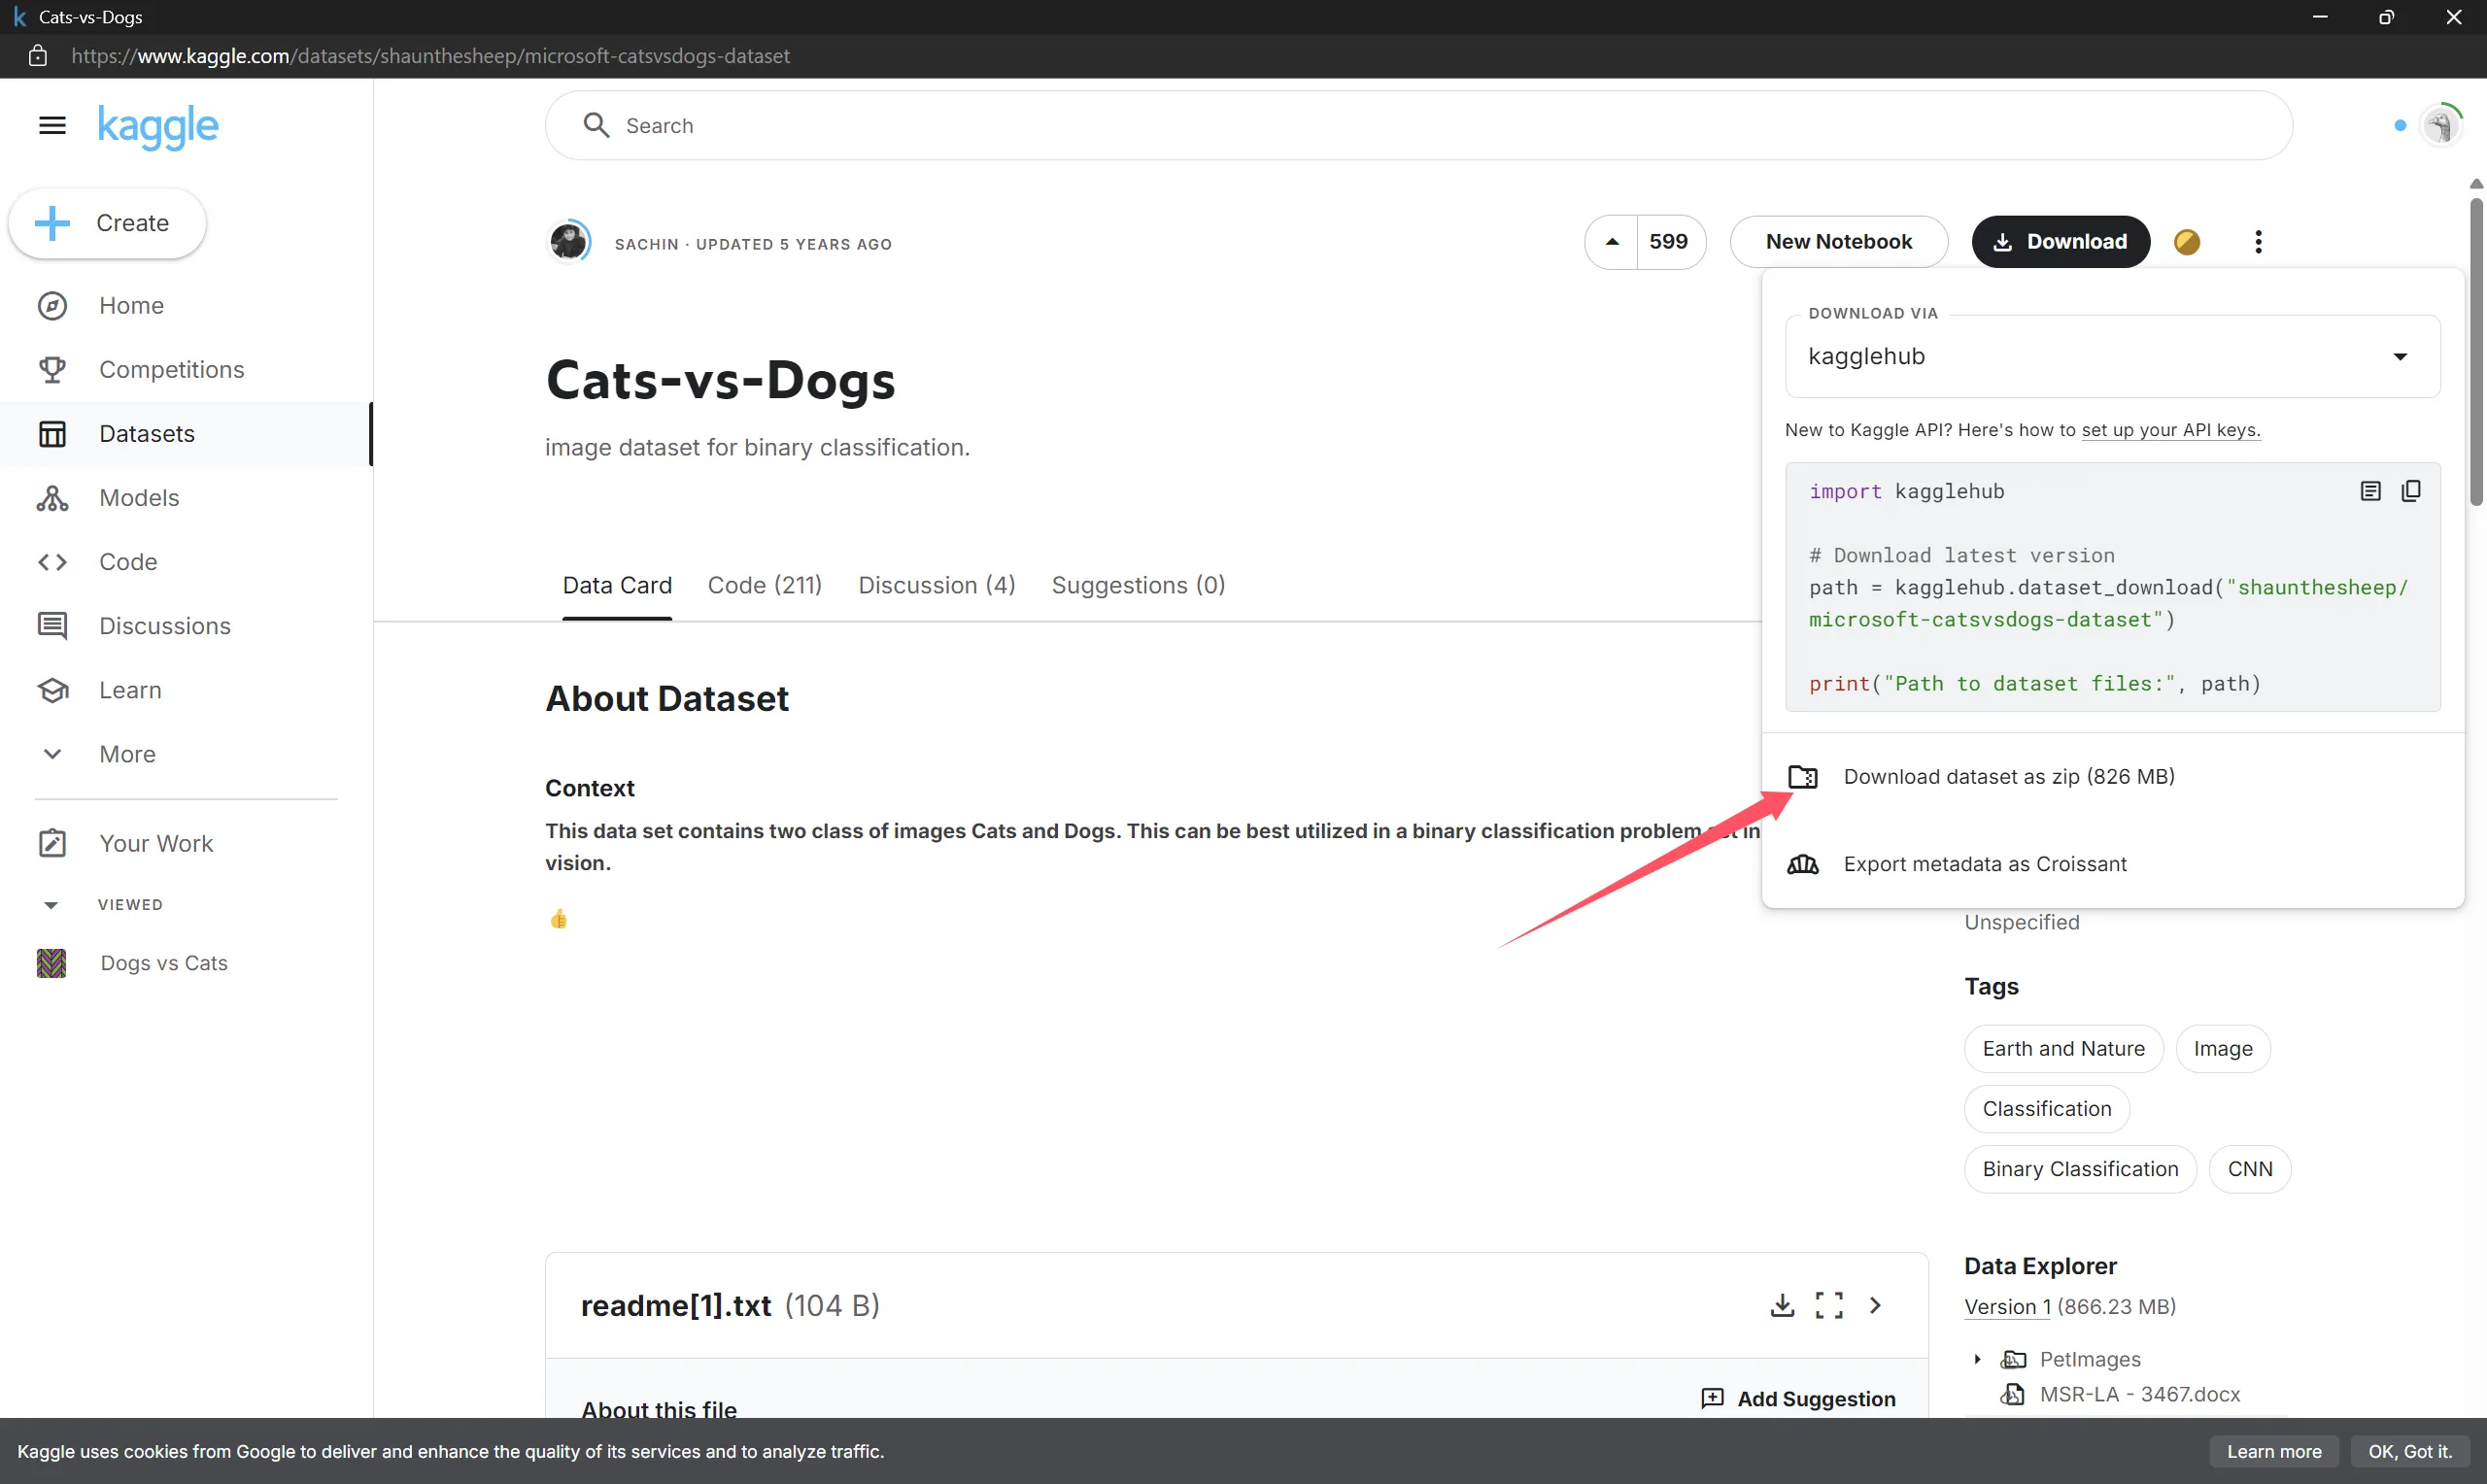Screen dimensions: 2487x1484
Task: Click the copy code icon in kagglehub snippet
Action: (2411, 491)
